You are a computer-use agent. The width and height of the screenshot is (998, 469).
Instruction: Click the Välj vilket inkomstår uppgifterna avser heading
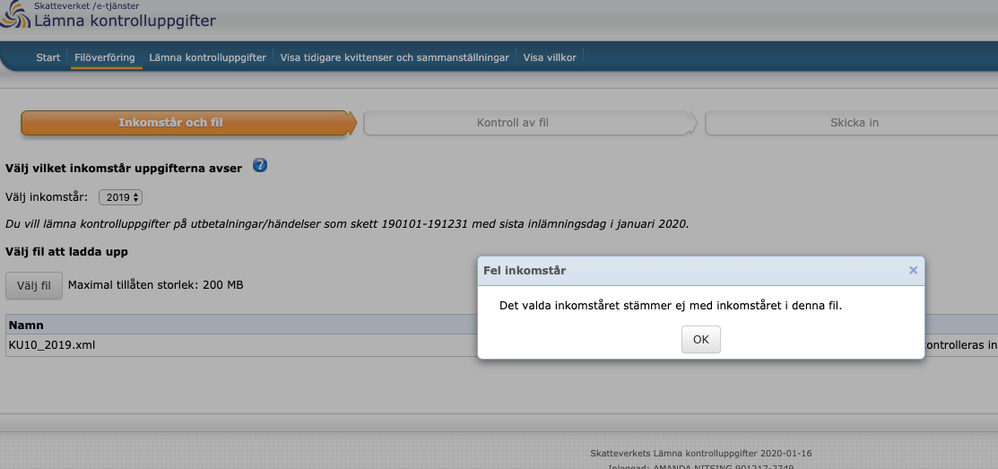pos(123,169)
